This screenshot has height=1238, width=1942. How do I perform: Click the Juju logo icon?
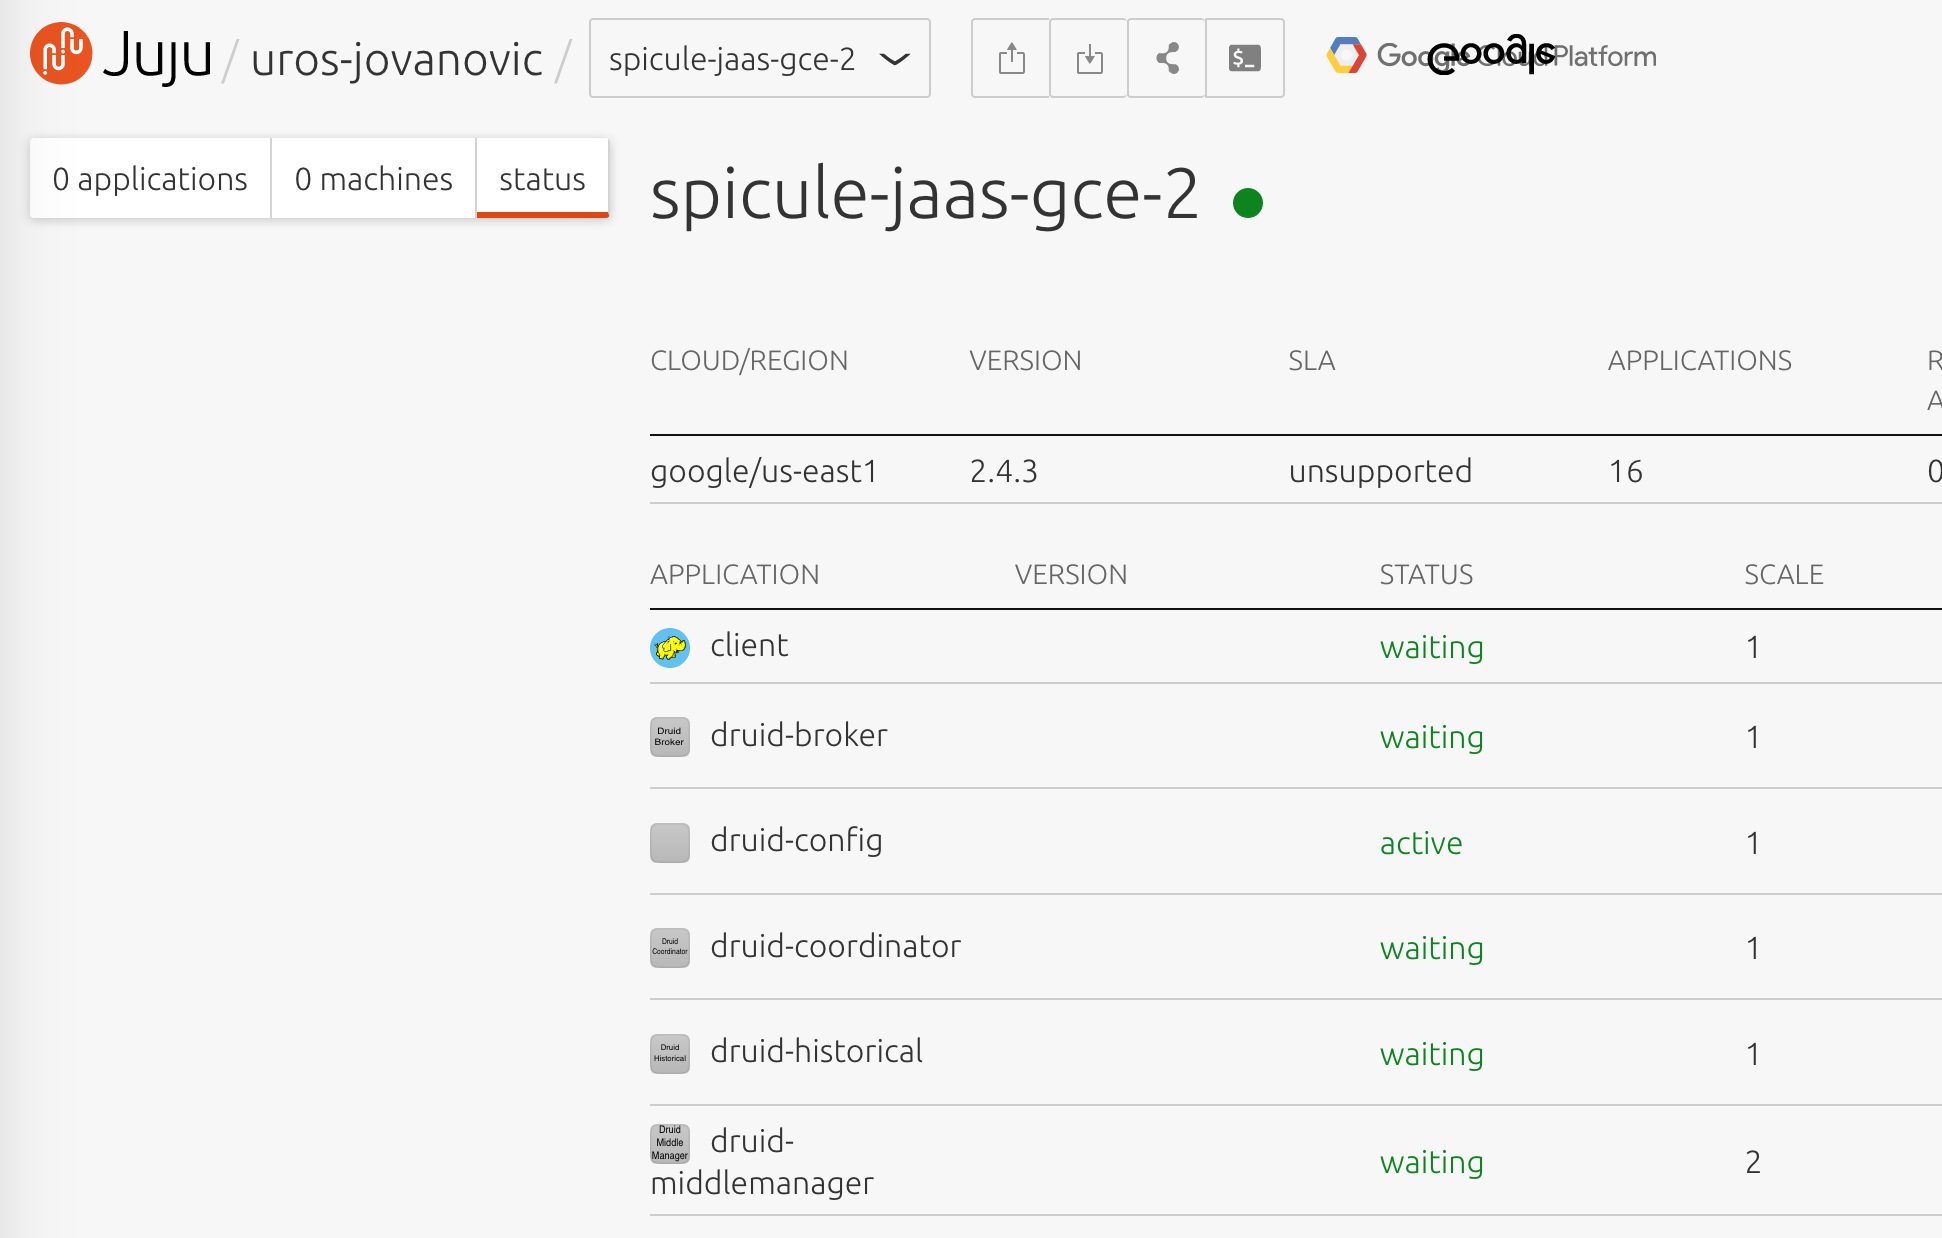click(x=61, y=54)
